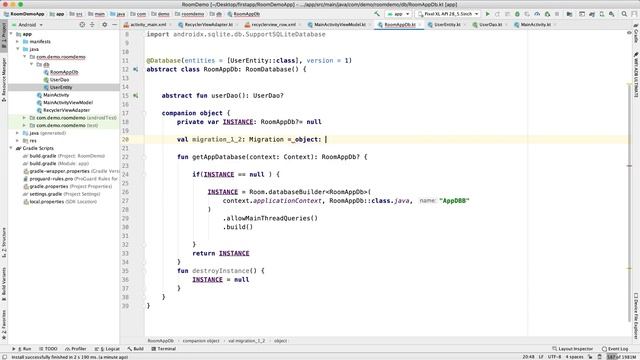
Task: Click the UTF-8 encoding in status bar
Action: pos(554,357)
